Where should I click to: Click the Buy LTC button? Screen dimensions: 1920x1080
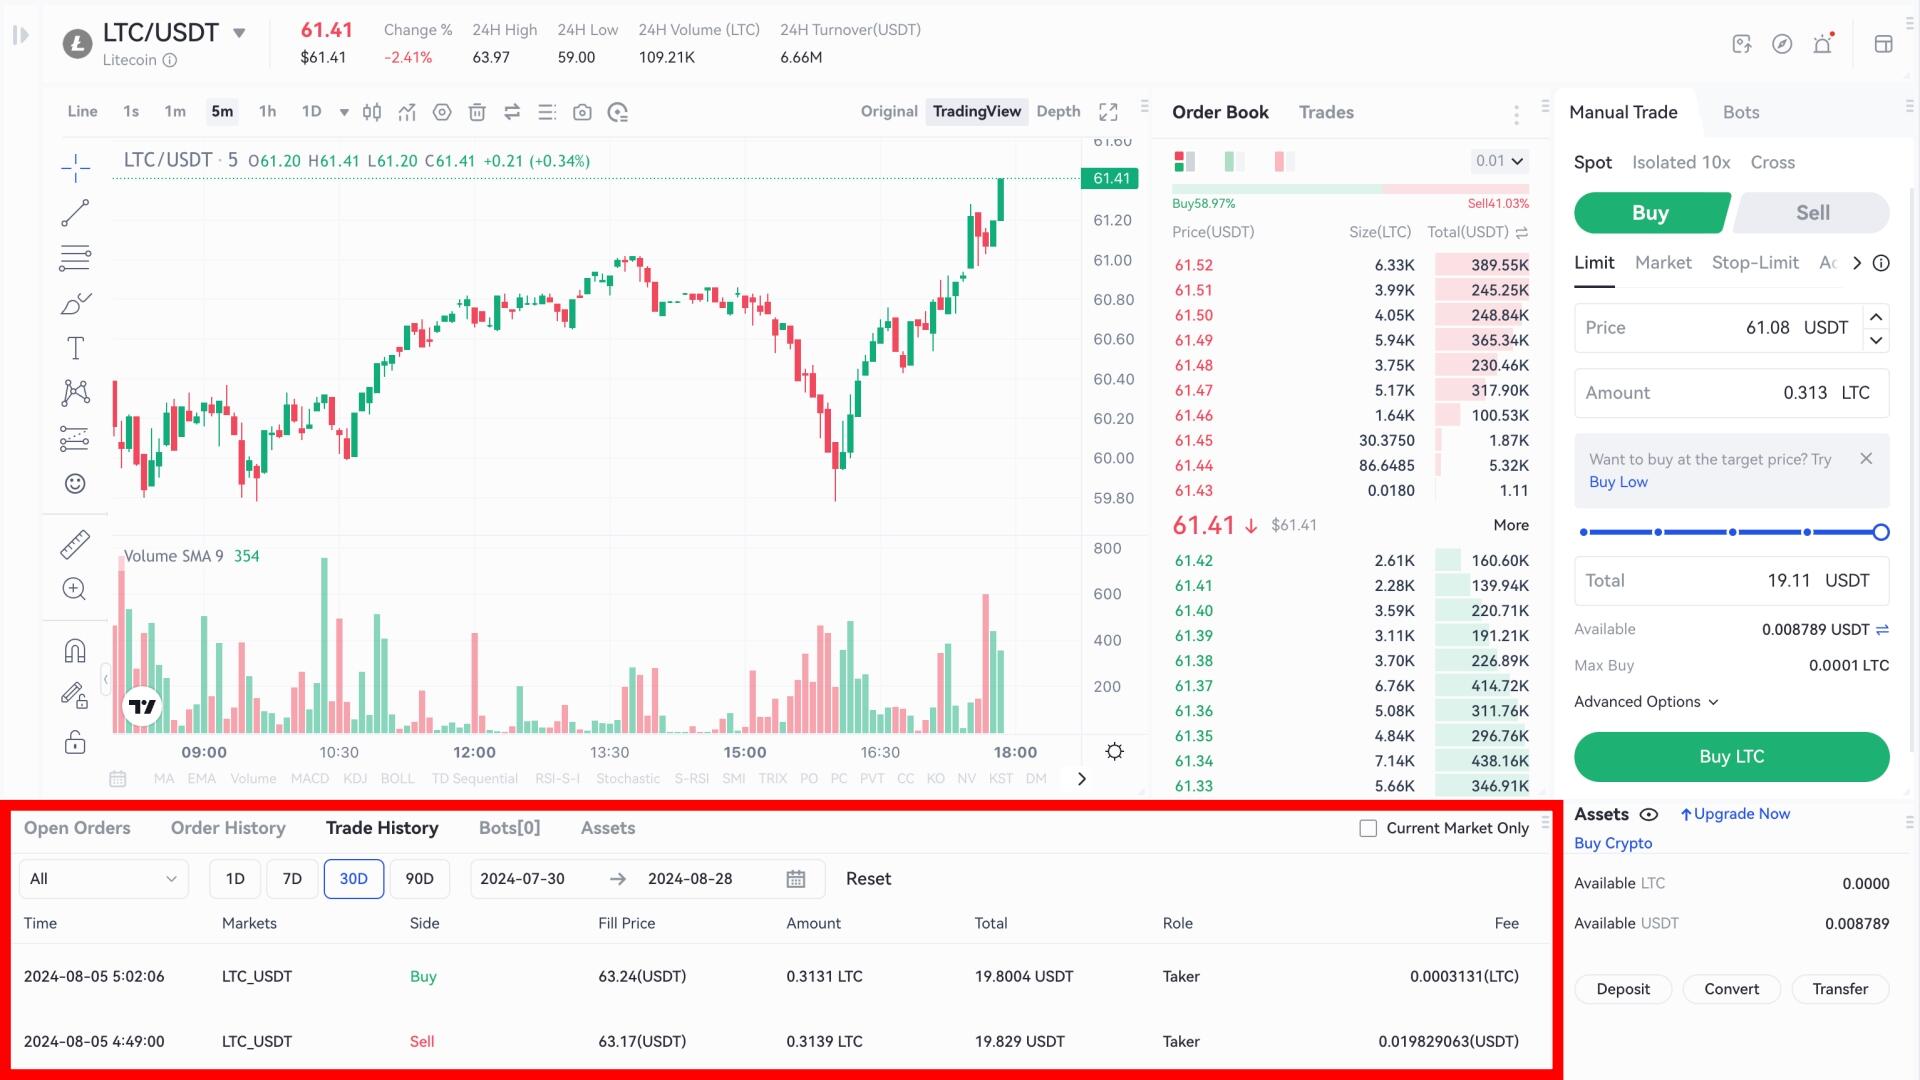tap(1731, 757)
